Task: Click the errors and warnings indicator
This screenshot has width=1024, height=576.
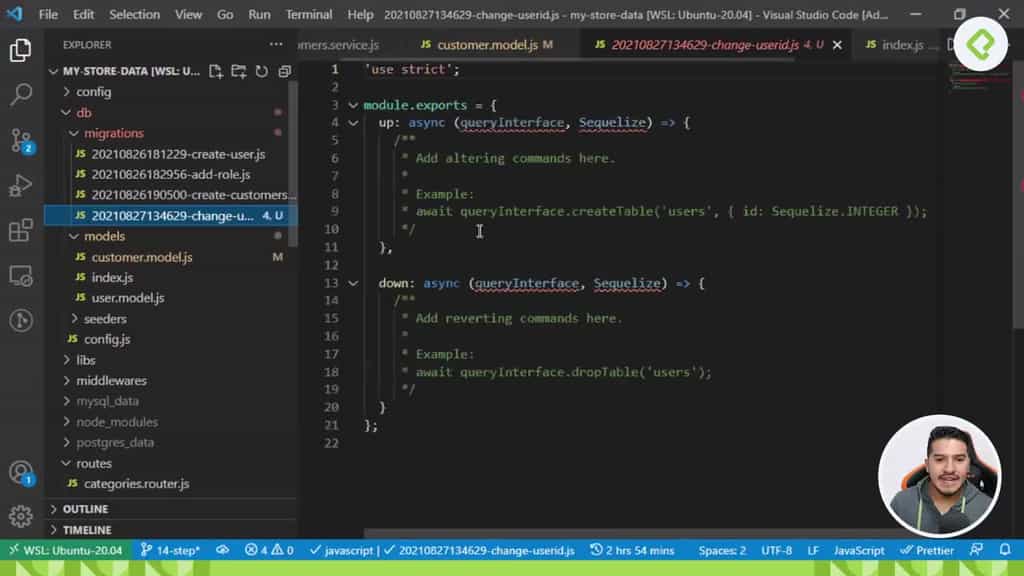Action: click(270, 549)
